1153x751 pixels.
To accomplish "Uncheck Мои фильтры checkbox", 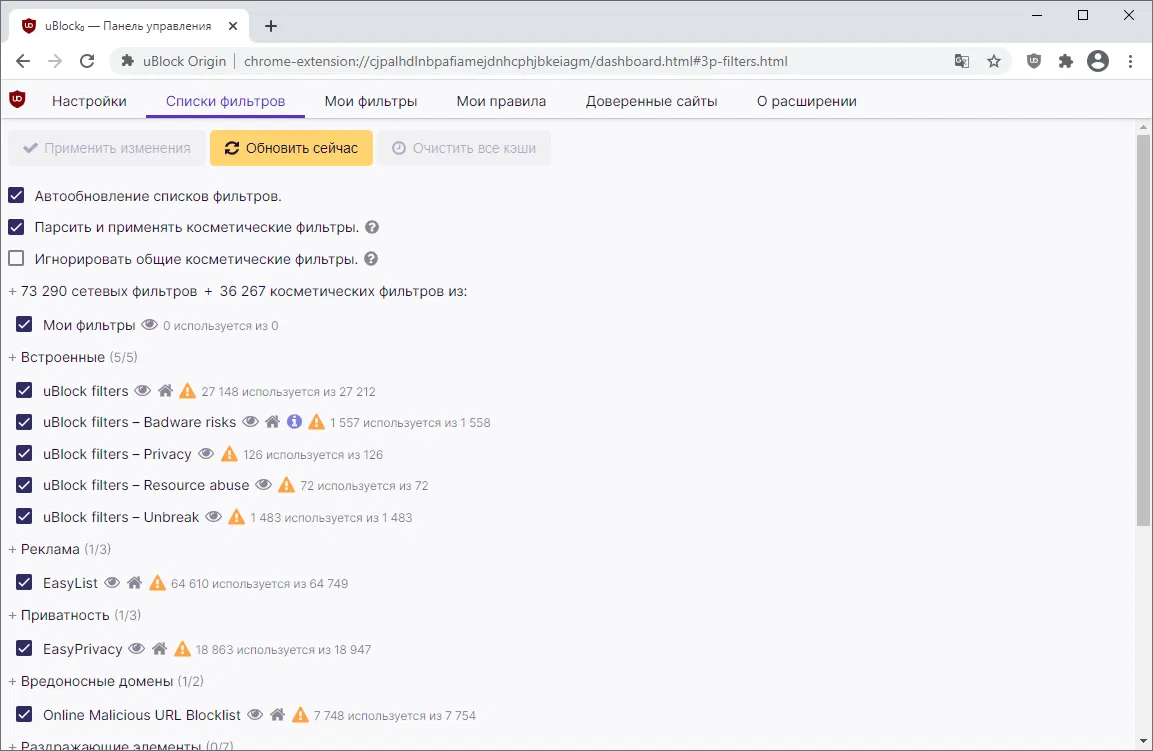I will (24, 324).
